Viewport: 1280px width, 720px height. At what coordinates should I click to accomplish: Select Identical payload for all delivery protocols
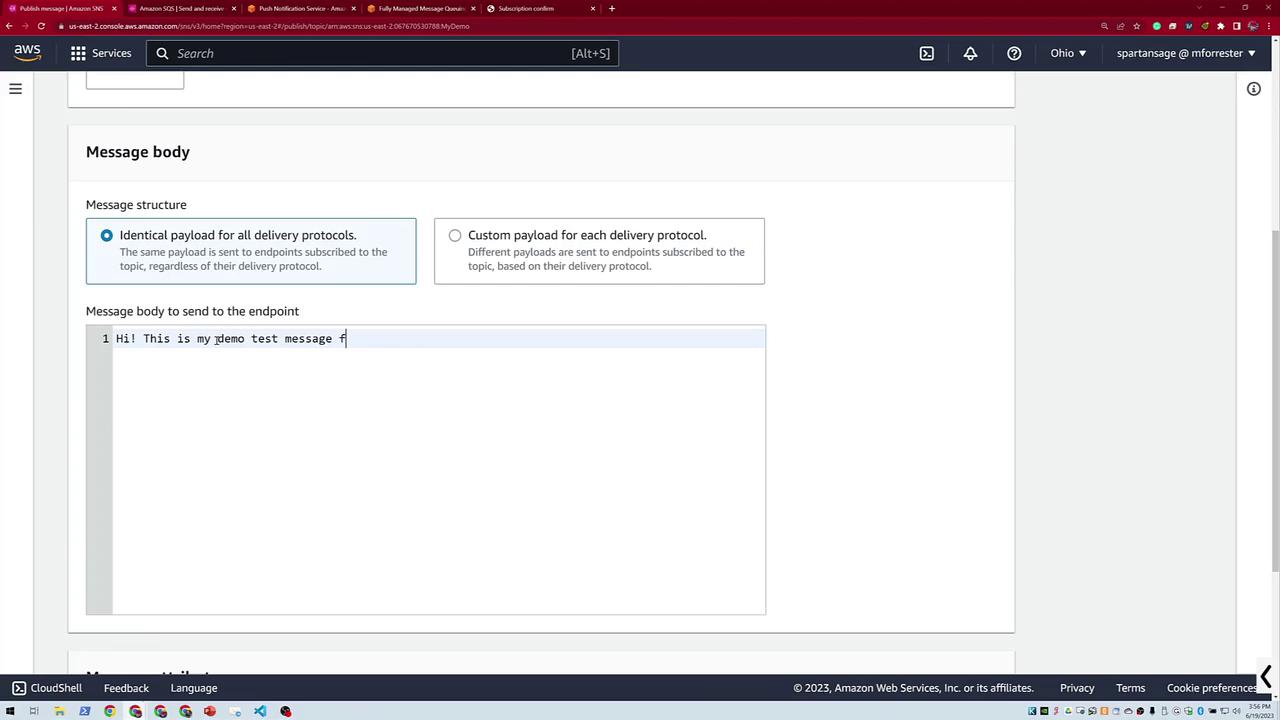tap(251, 251)
